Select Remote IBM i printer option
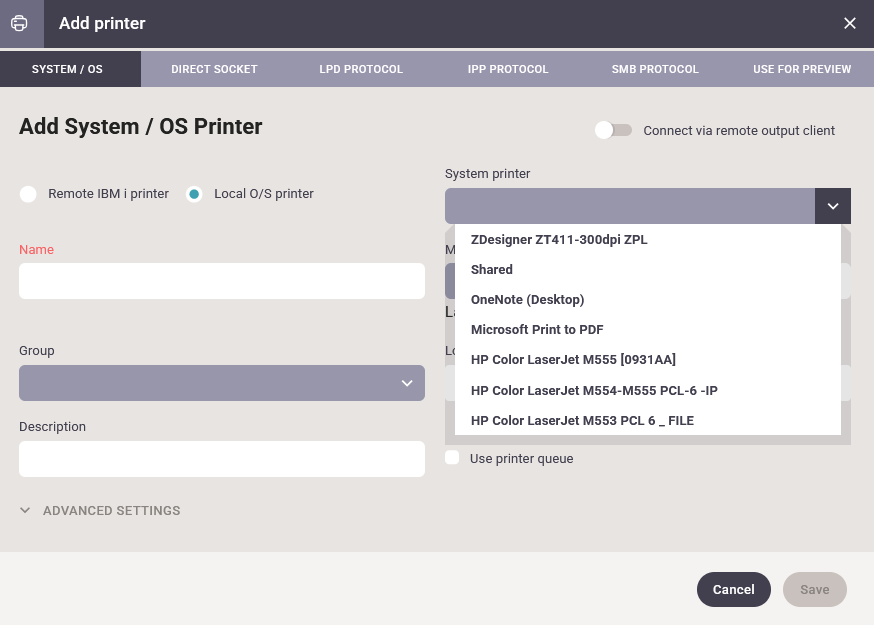874x625 pixels. pyautogui.click(x=29, y=194)
